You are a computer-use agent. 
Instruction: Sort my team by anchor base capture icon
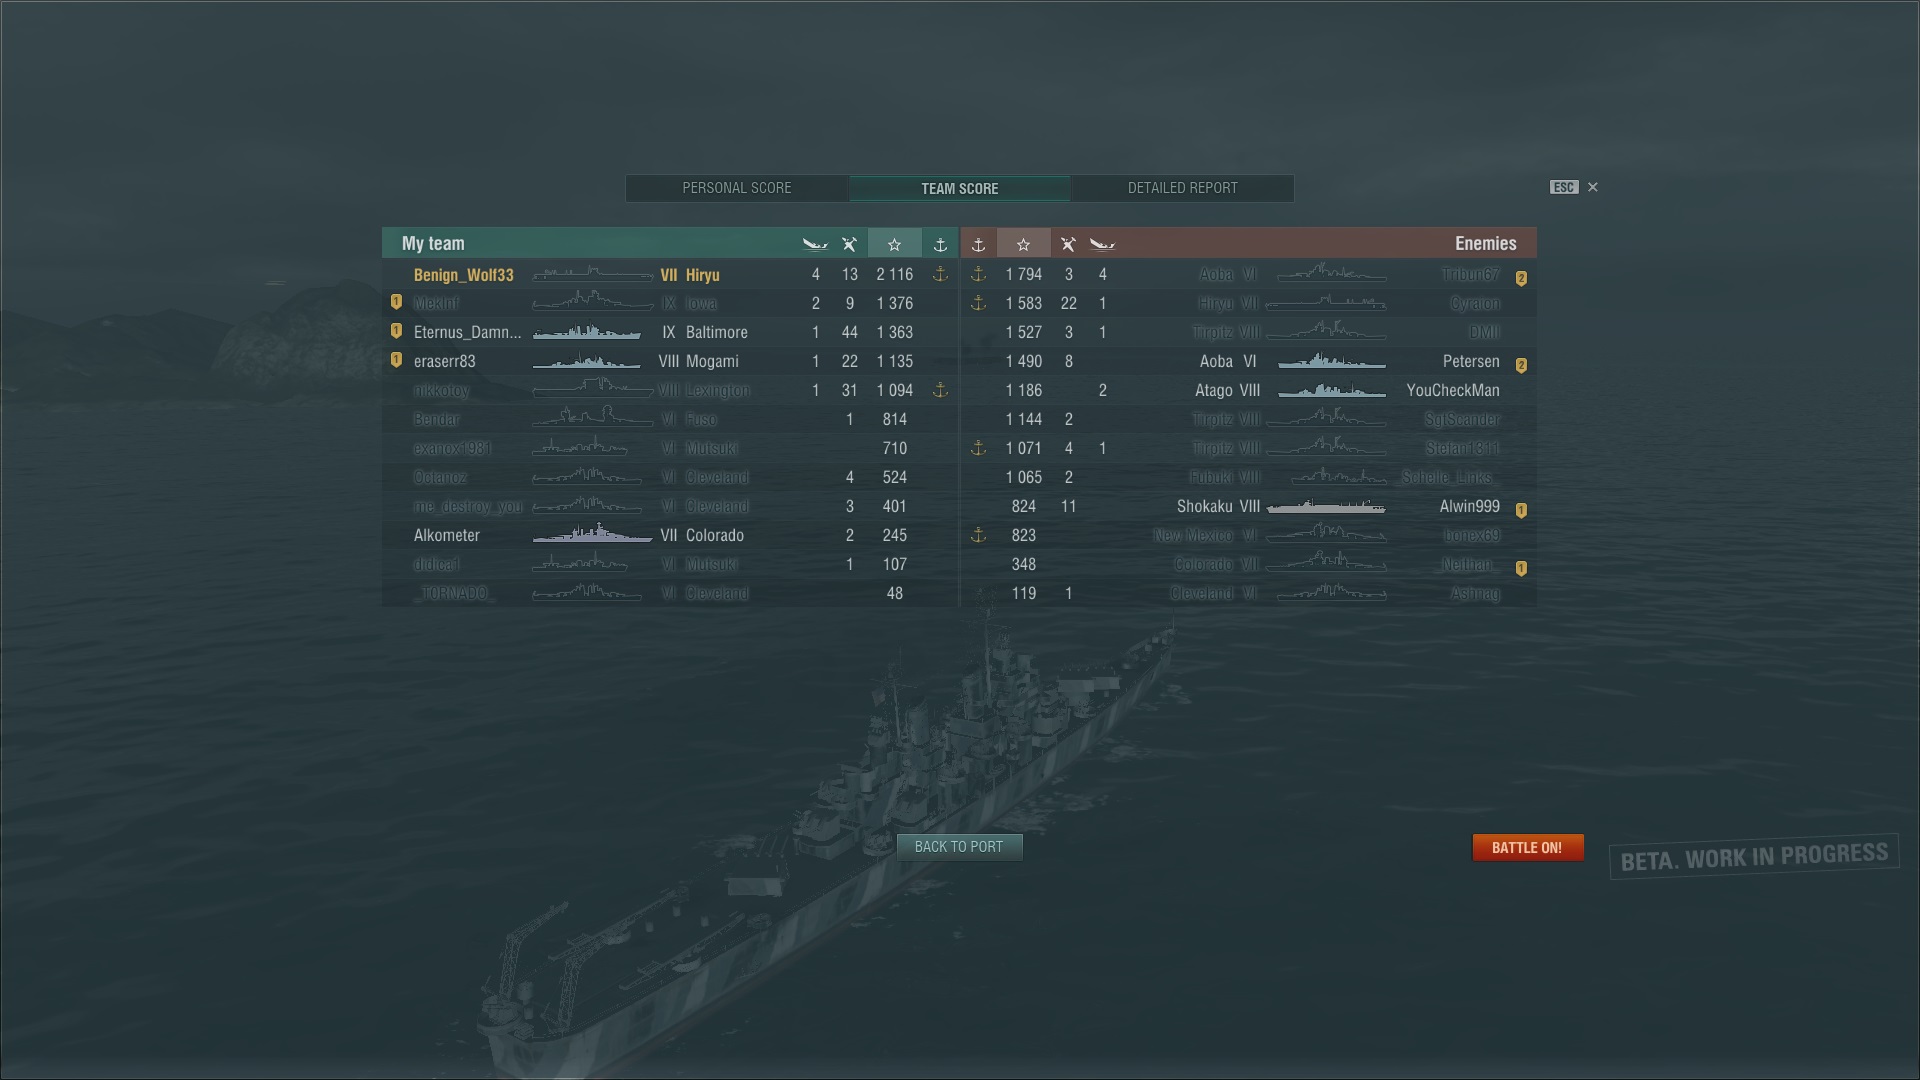940,244
